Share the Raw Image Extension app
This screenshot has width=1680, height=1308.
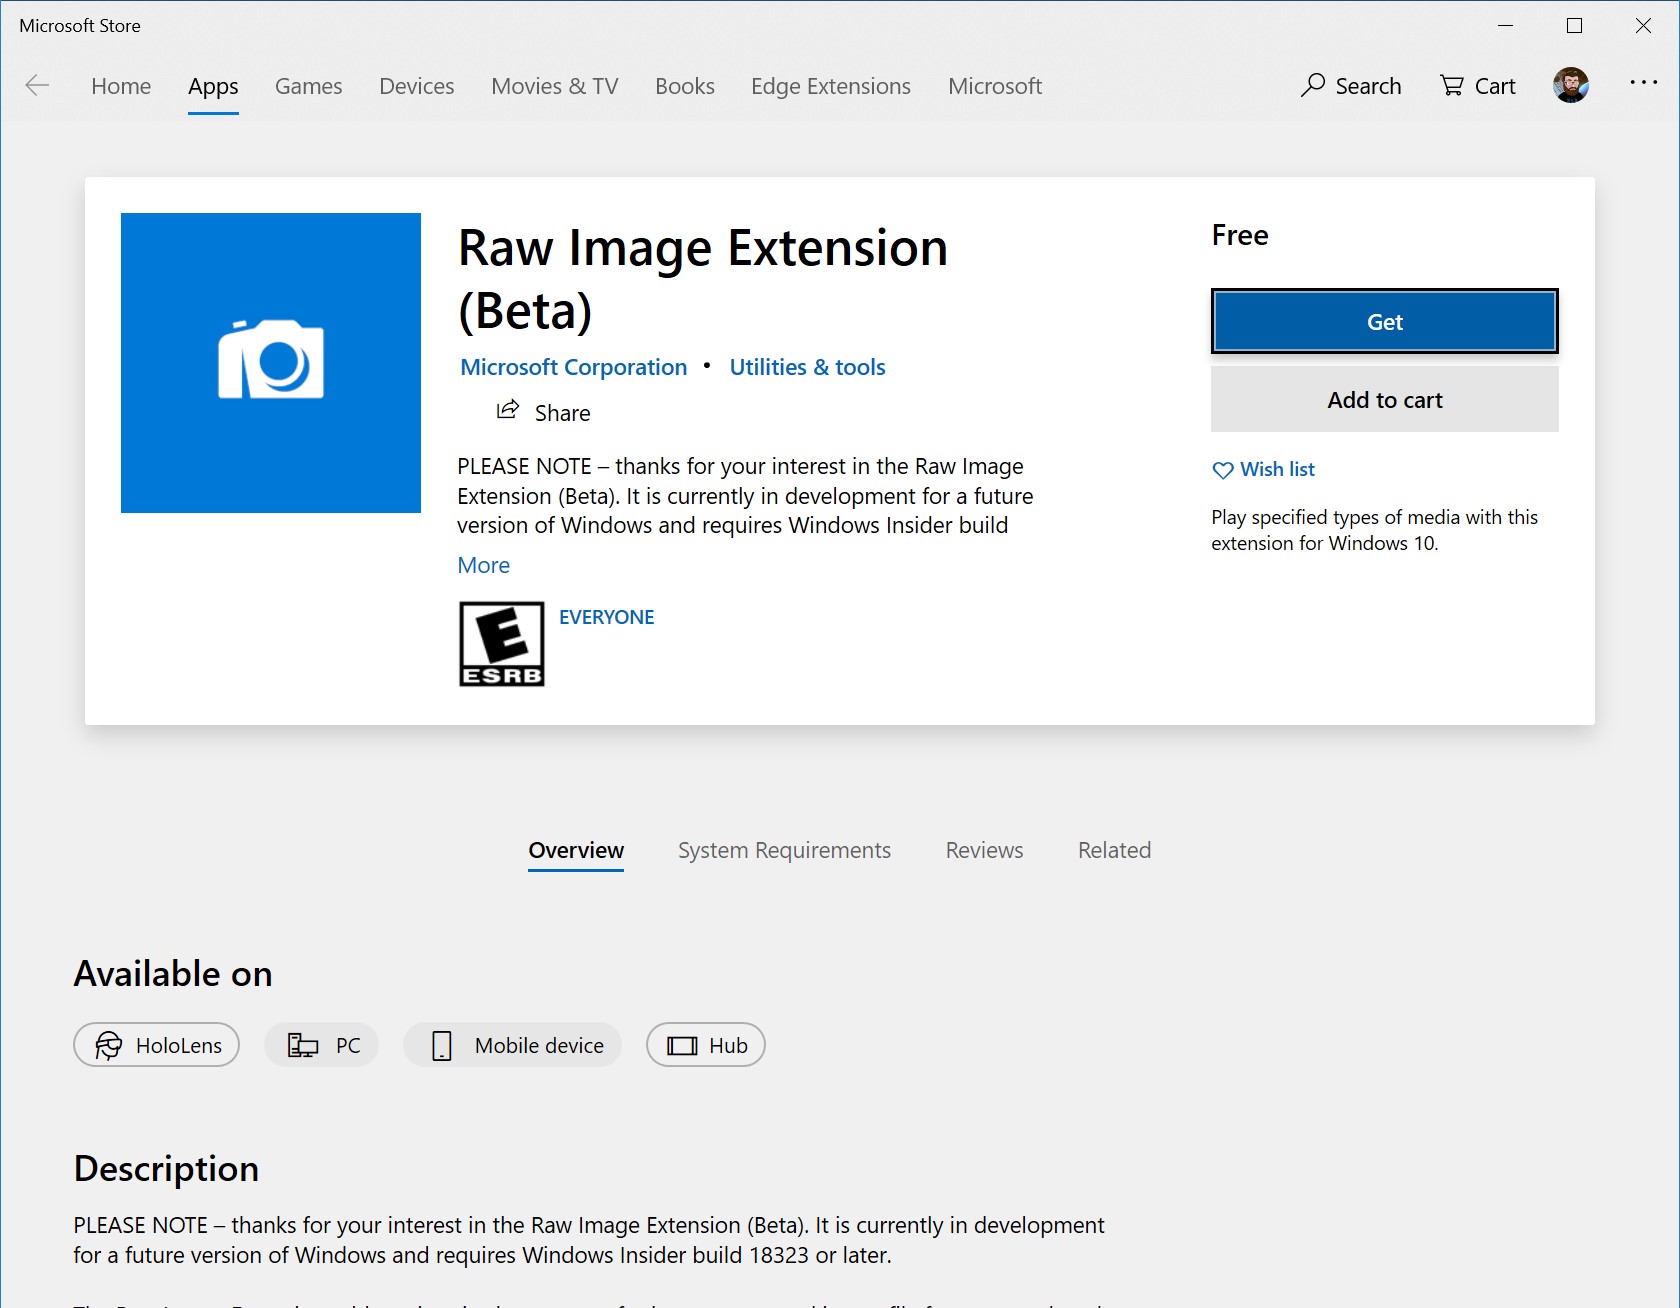(542, 412)
